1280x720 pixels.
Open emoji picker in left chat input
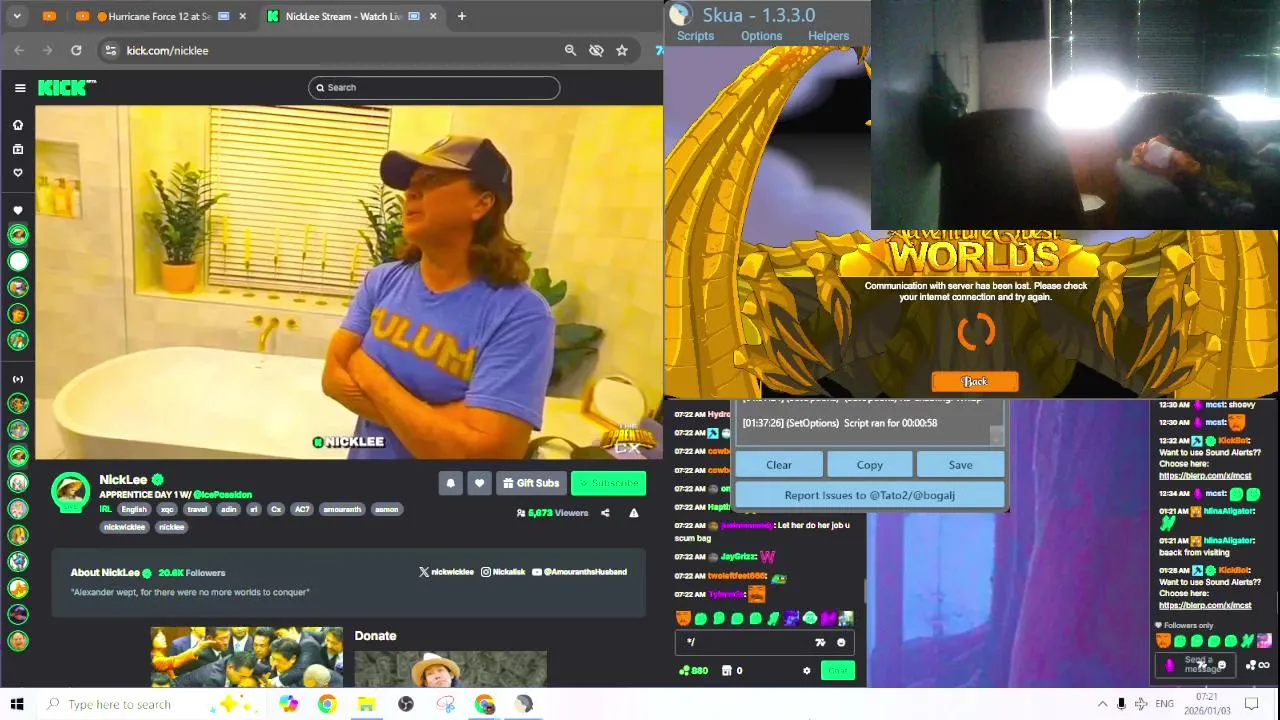841,643
